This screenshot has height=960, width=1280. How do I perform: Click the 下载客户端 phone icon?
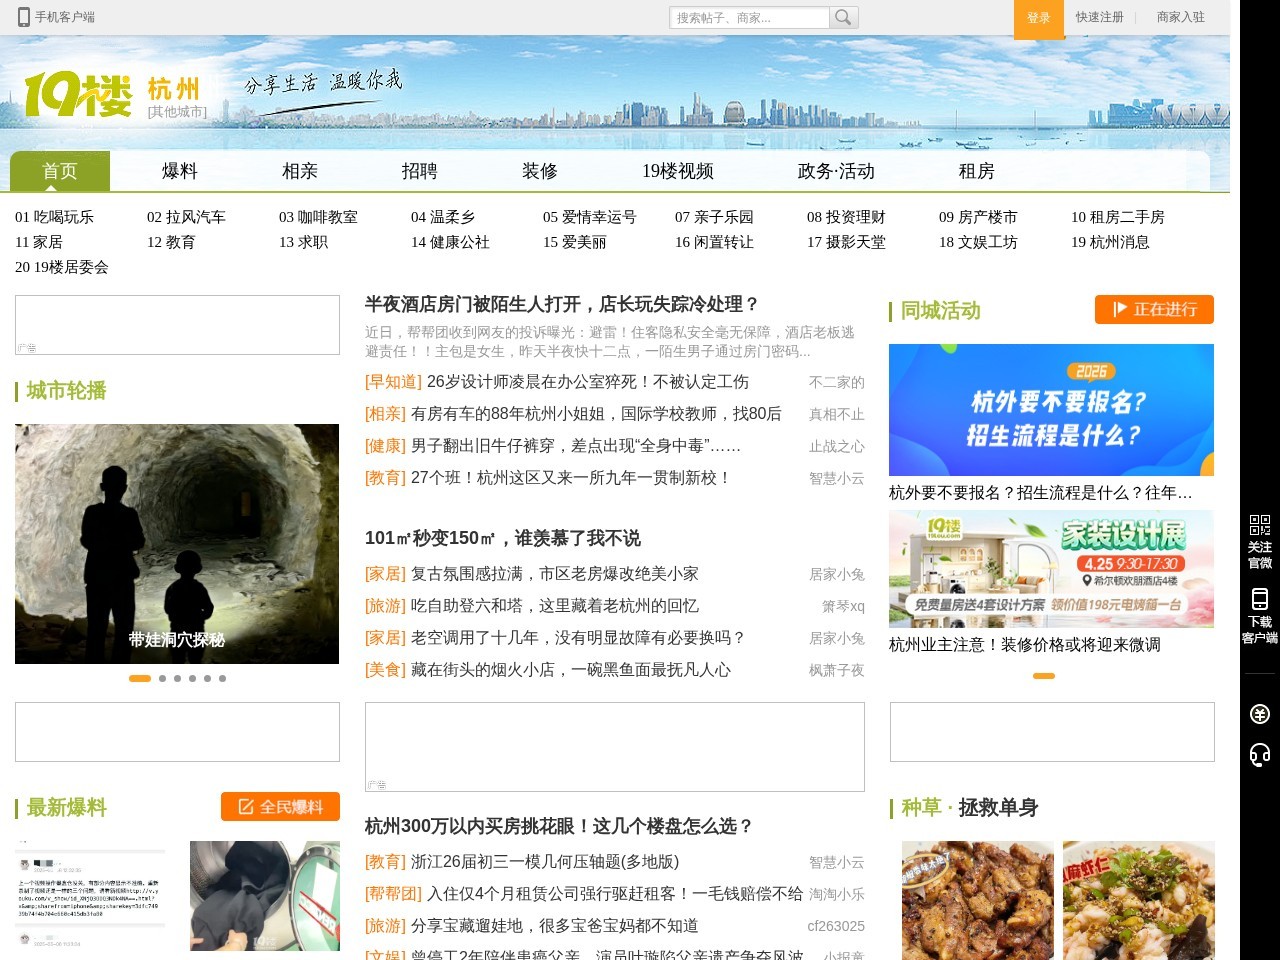pyautogui.click(x=1259, y=599)
